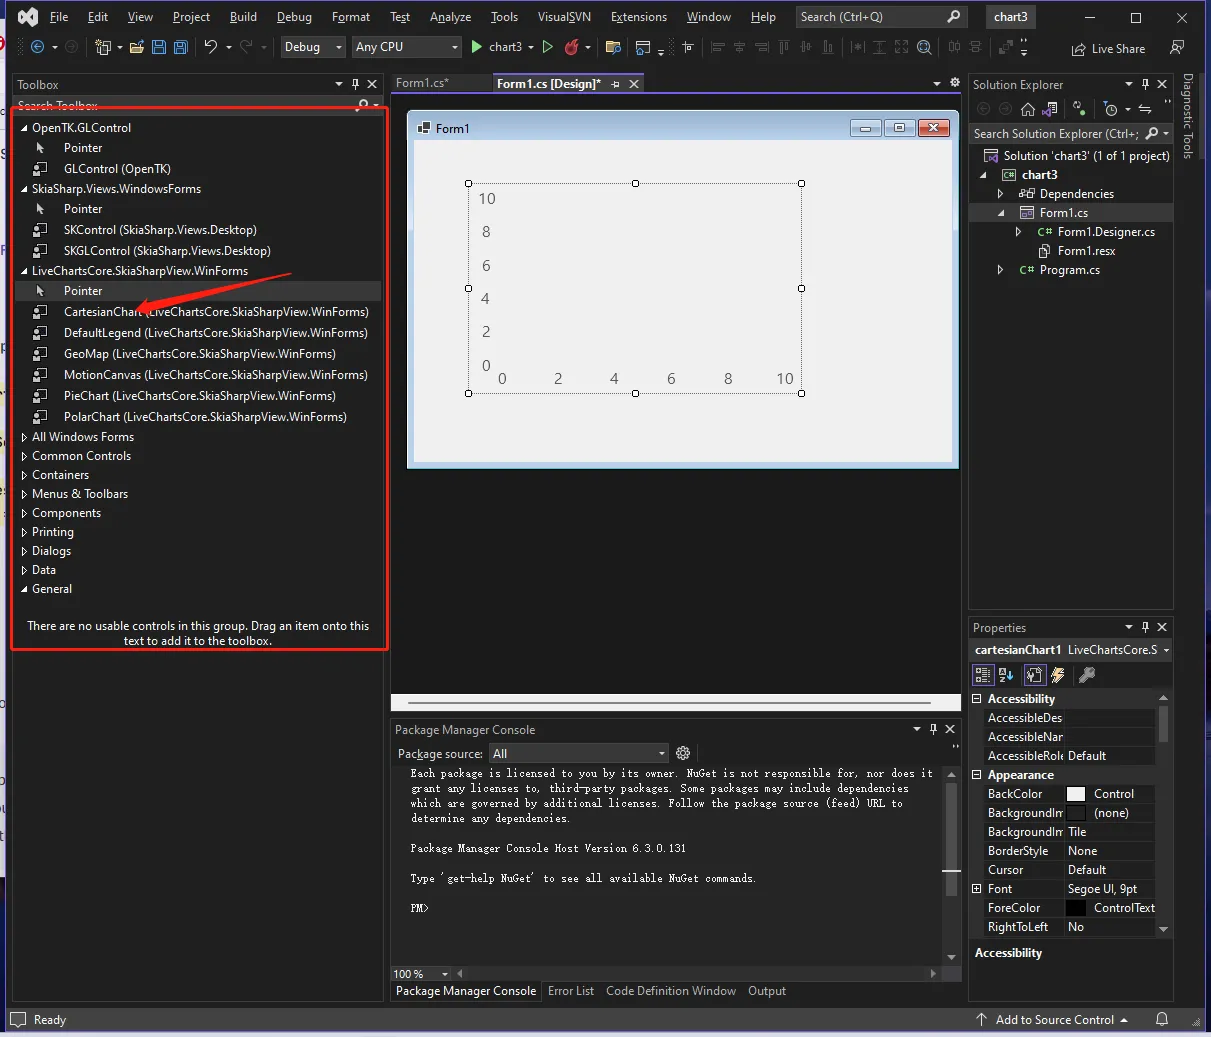Click the Save All toolbar icon
1211x1037 pixels.
[x=180, y=47]
